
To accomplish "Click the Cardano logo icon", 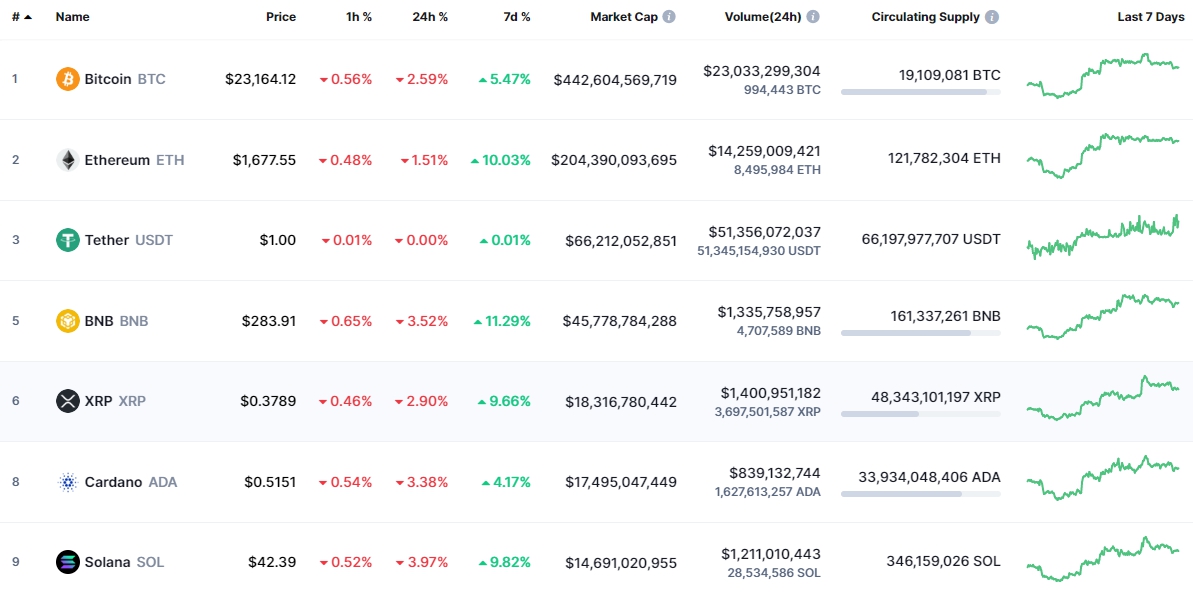I will pos(68,482).
